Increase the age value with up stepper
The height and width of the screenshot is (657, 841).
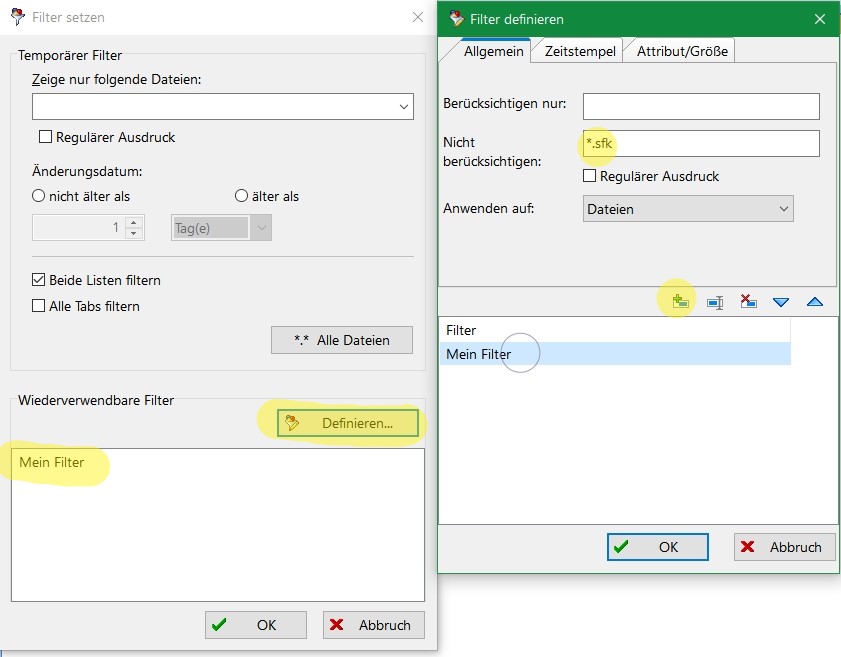(134, 222)
